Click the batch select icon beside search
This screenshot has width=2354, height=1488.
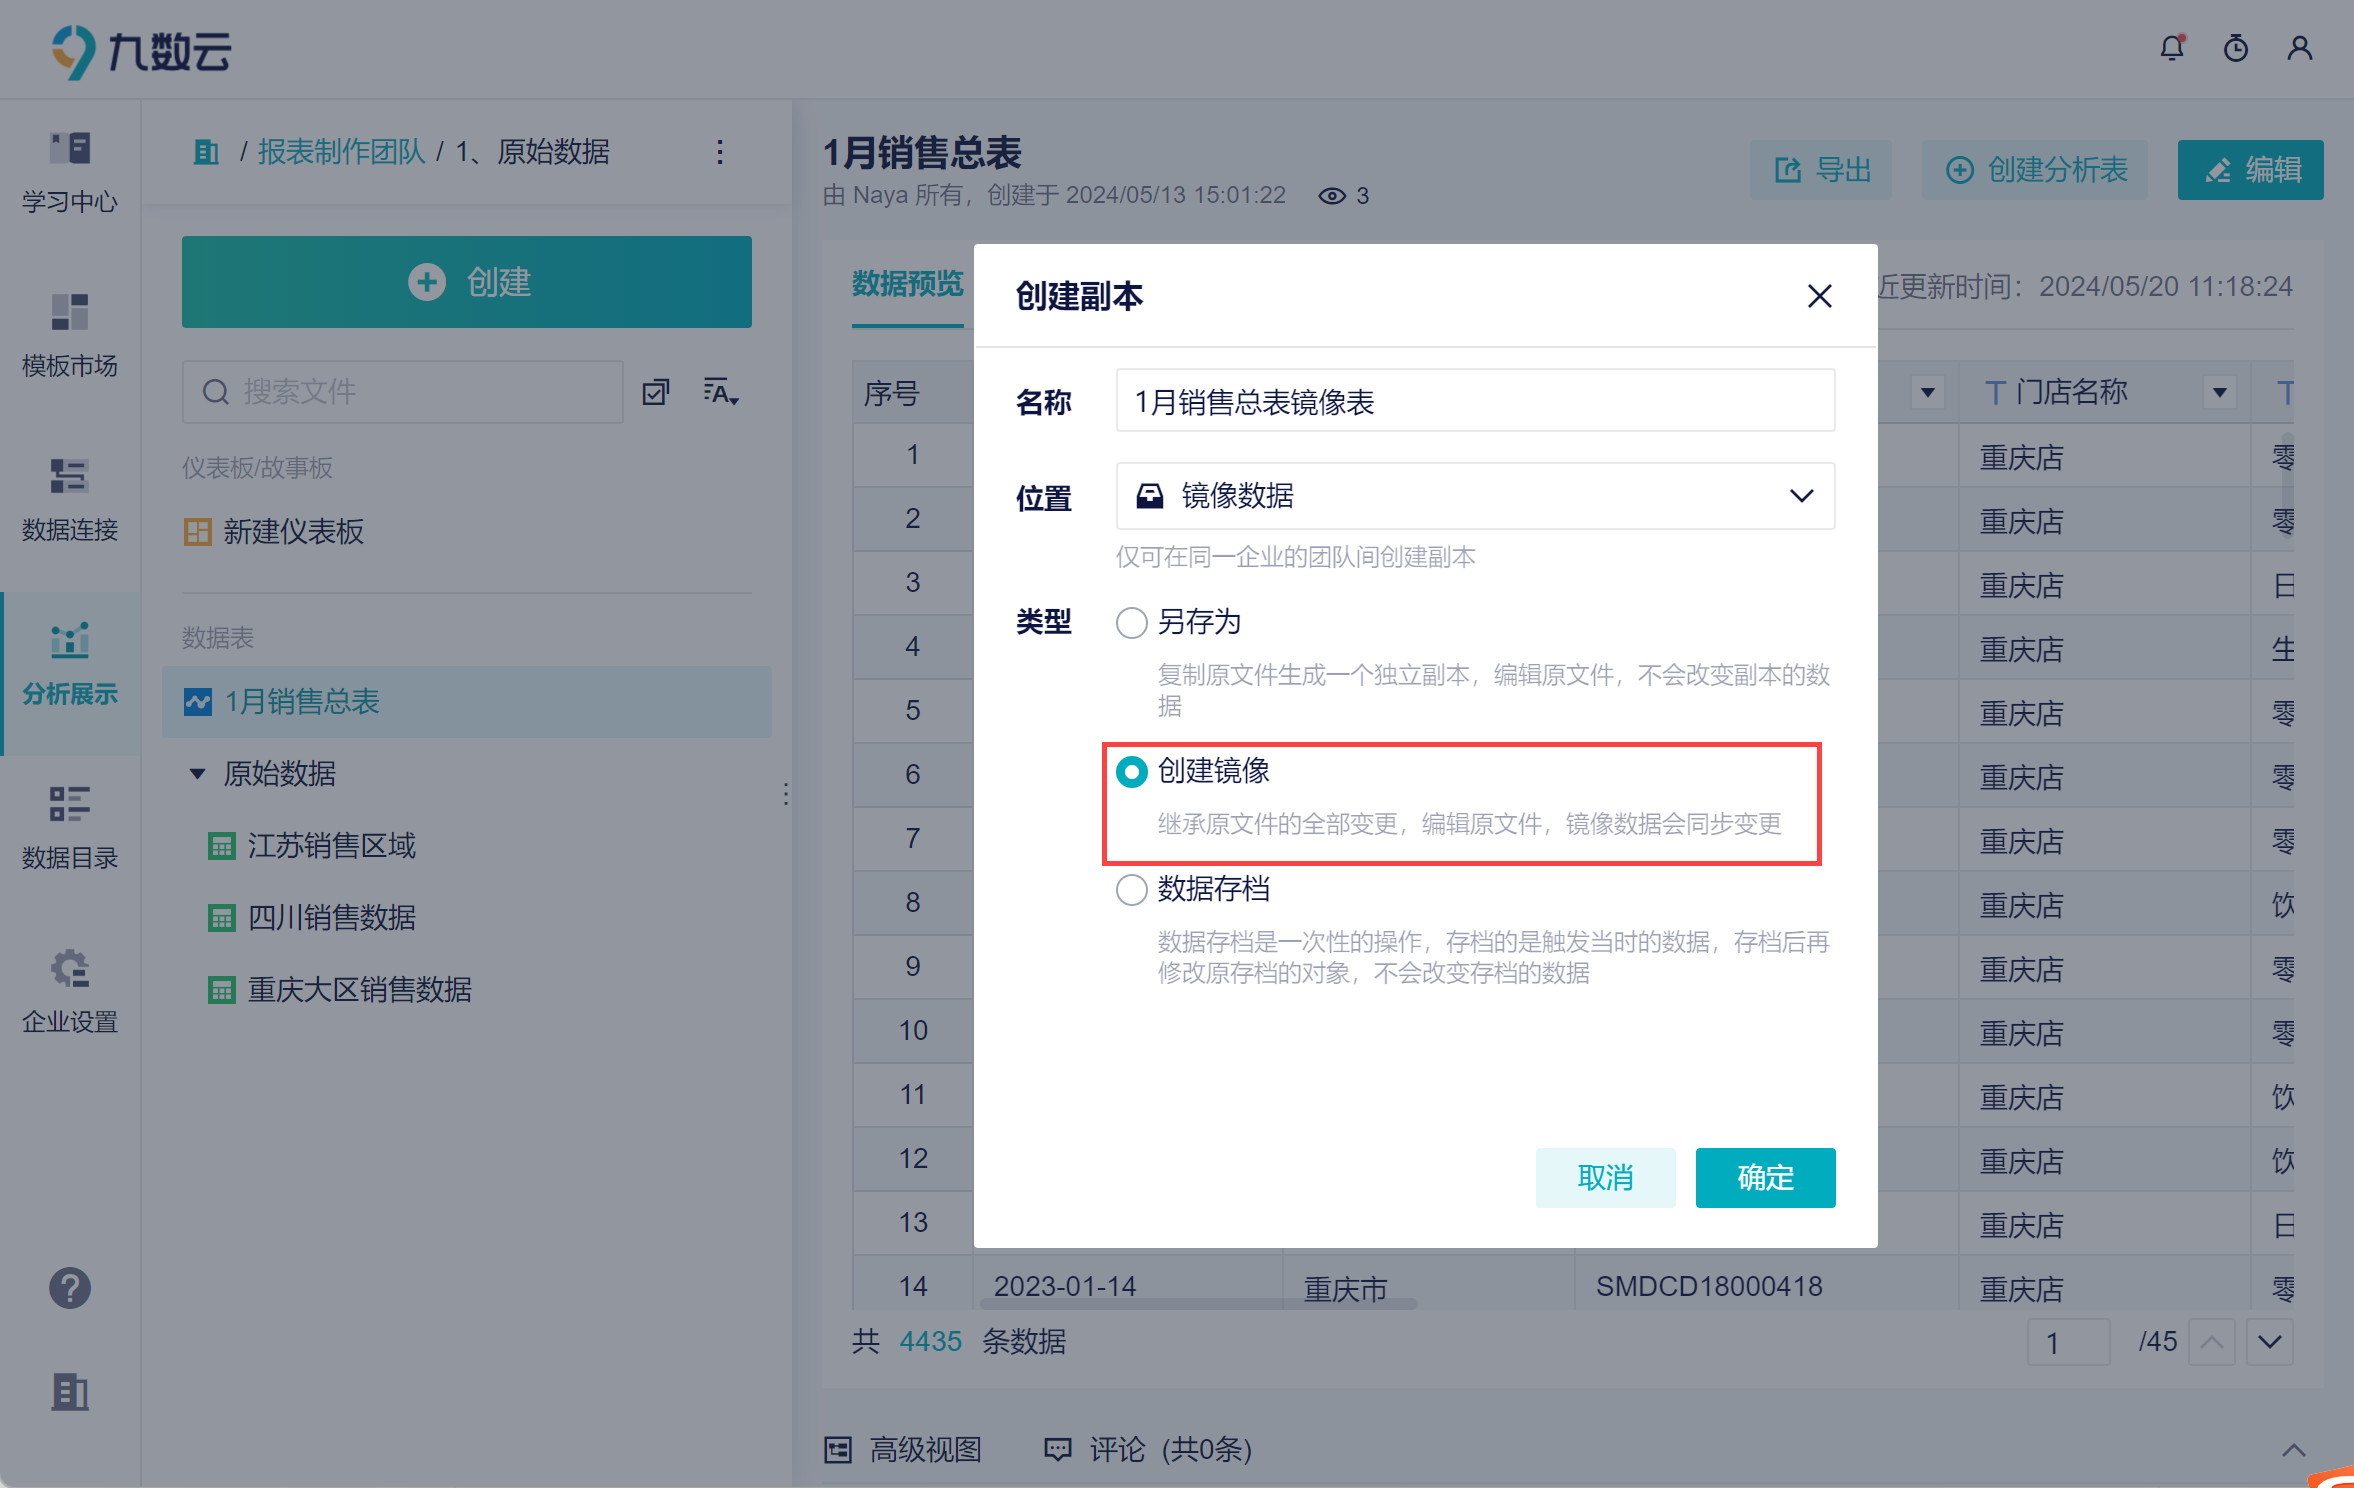656,392
